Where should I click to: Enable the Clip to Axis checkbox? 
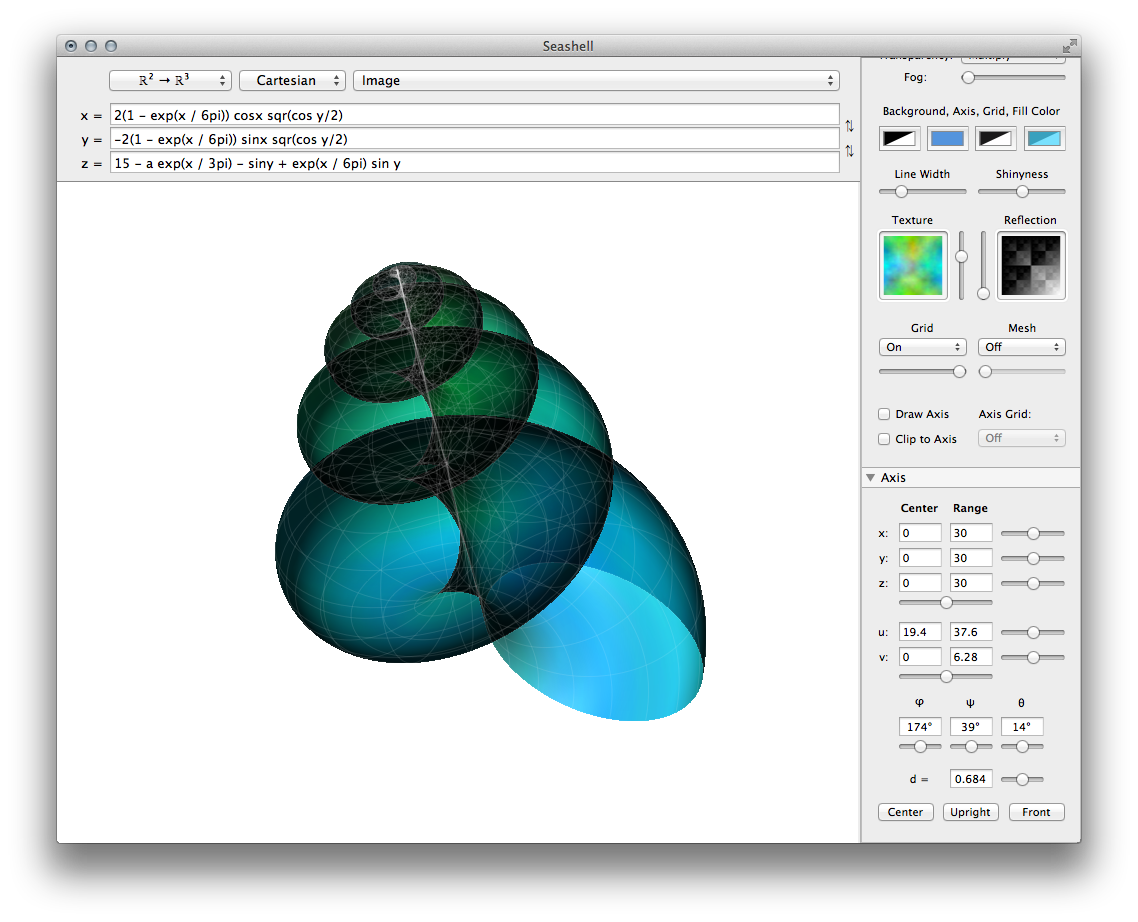pyautogui.click(x=884, y=439)
